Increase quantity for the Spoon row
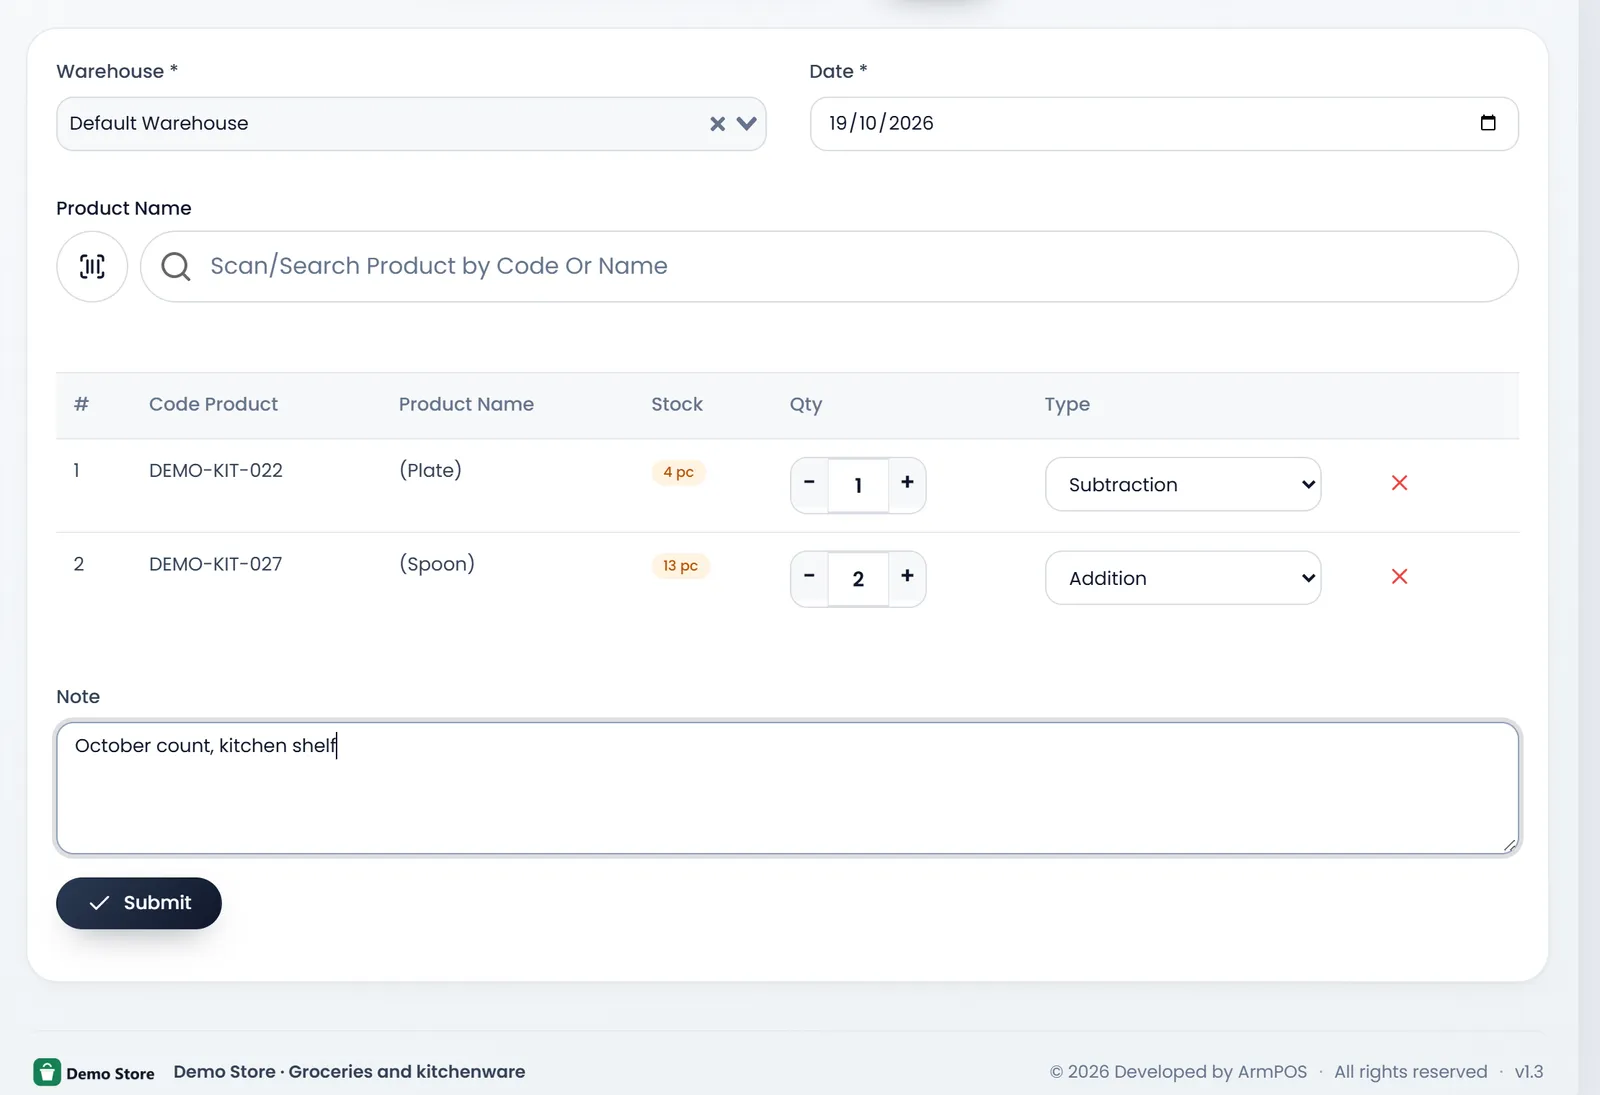 click(907, 578)
